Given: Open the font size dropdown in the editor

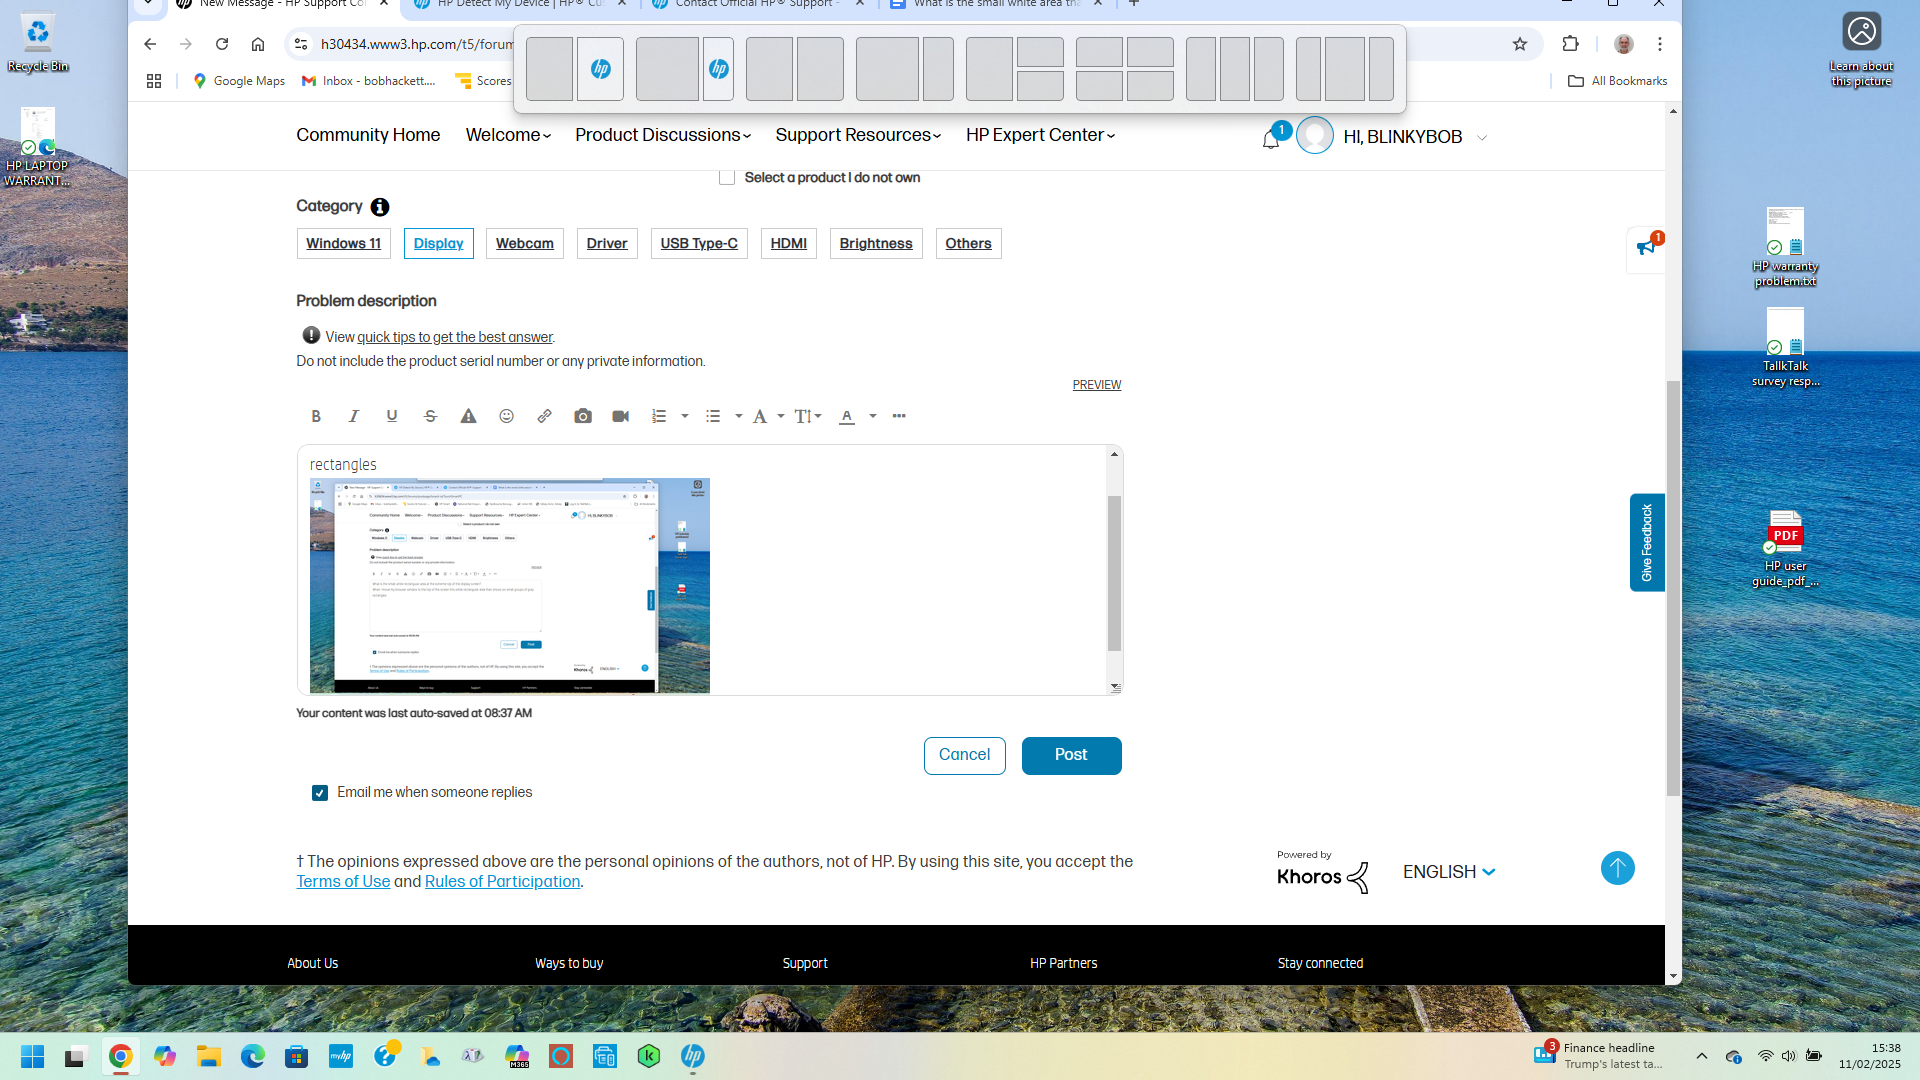Looking at the screenshot, I should coord(808,416).
